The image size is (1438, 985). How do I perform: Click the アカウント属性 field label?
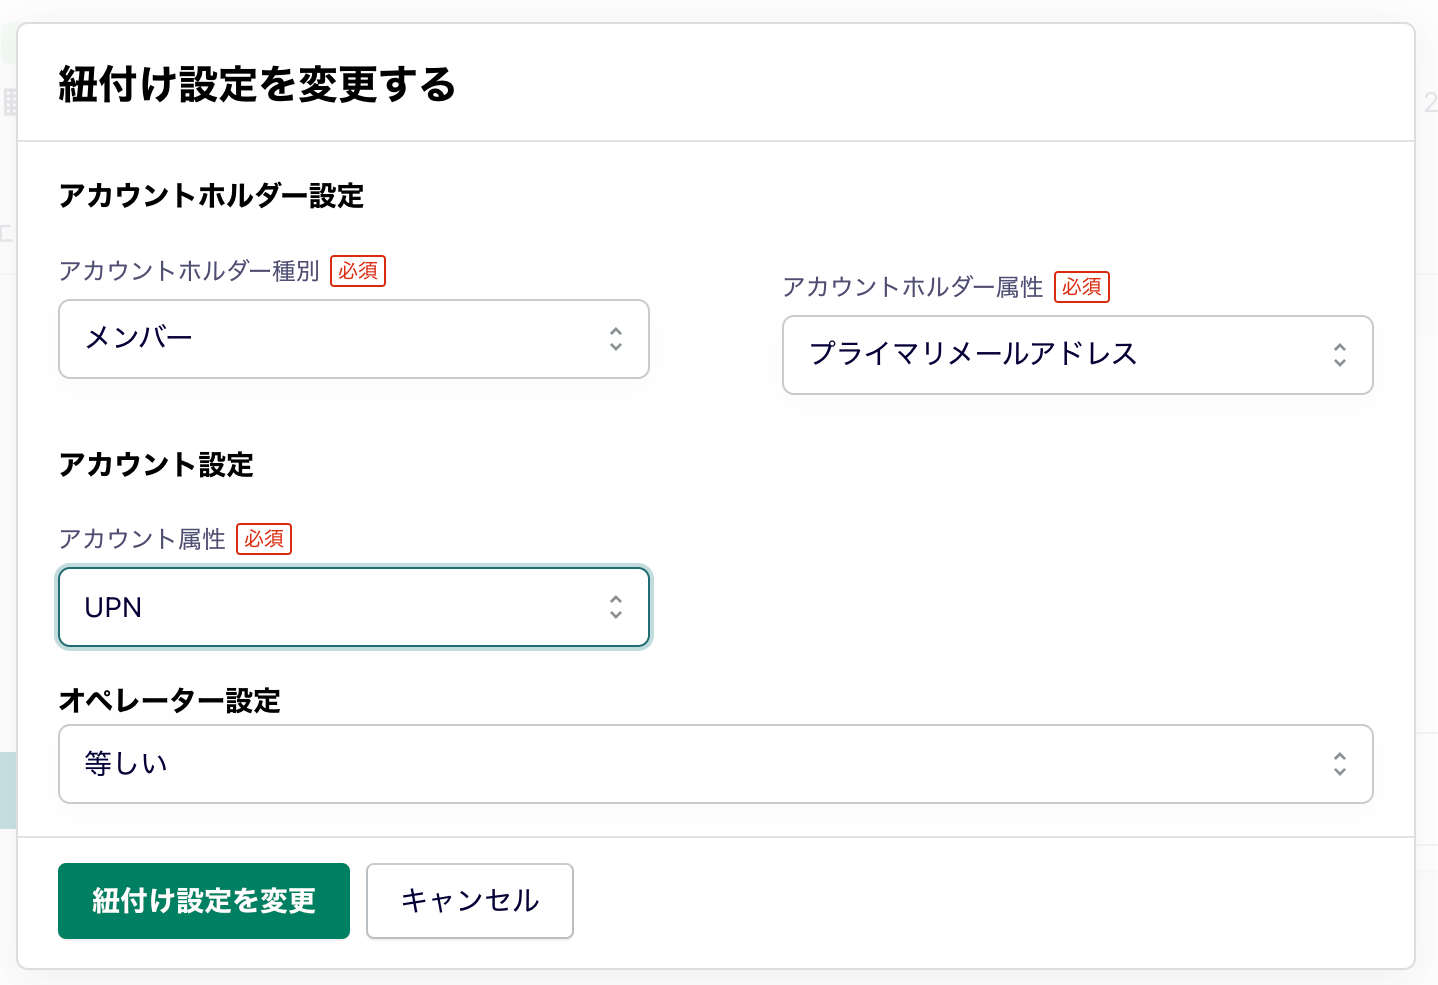tap(142, 539)
